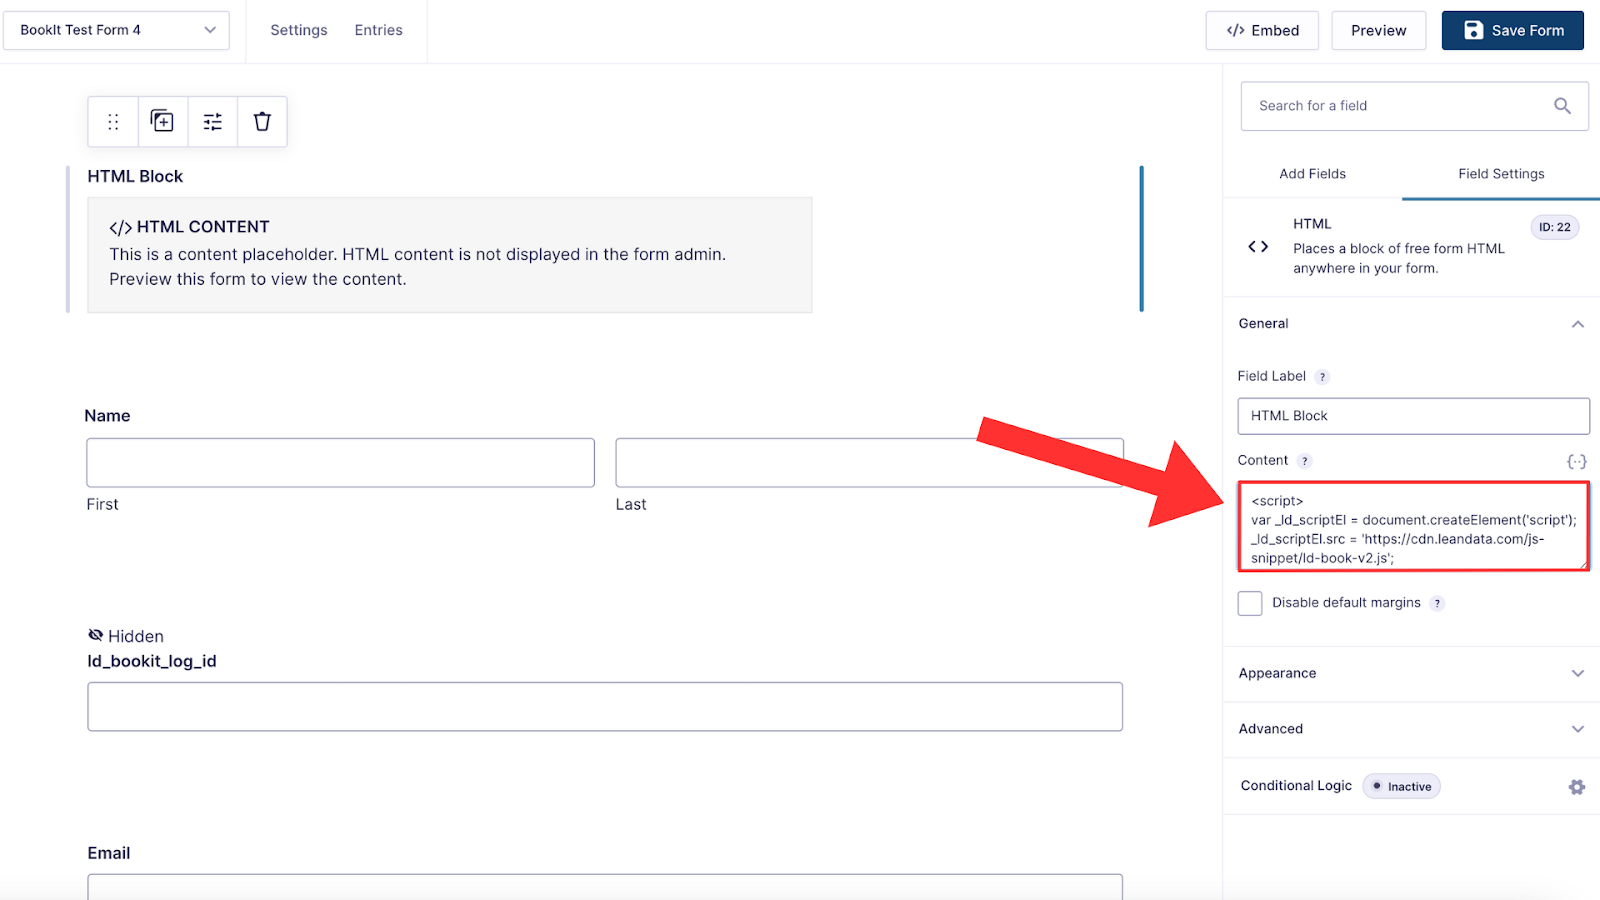Click the Save Form button
This screenshot has height=900, width=1600.
[x=1512, y=30]
